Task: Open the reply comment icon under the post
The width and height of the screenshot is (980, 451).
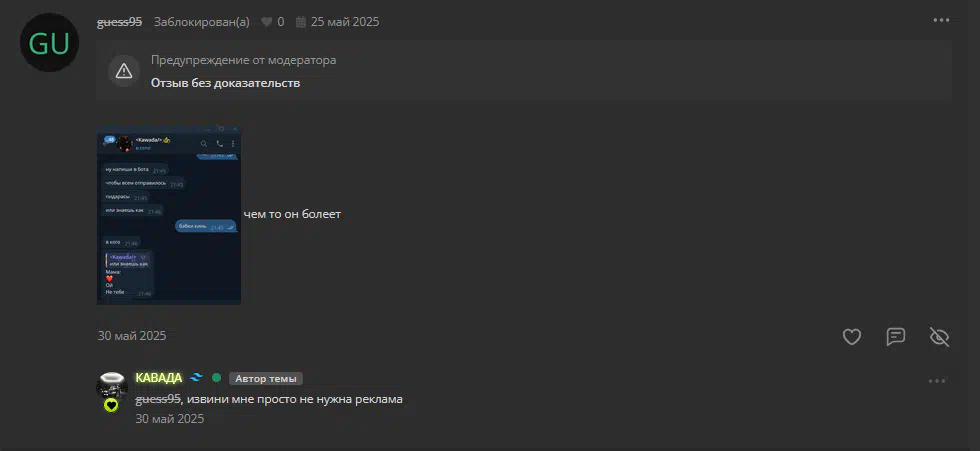Action: 896,337
